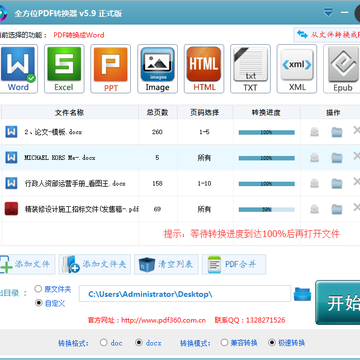Viewport: 360px width, 360px height.
Task: Remove 精装修设计施工招标文件 pdf from list
Action: [x=356, y=207]
